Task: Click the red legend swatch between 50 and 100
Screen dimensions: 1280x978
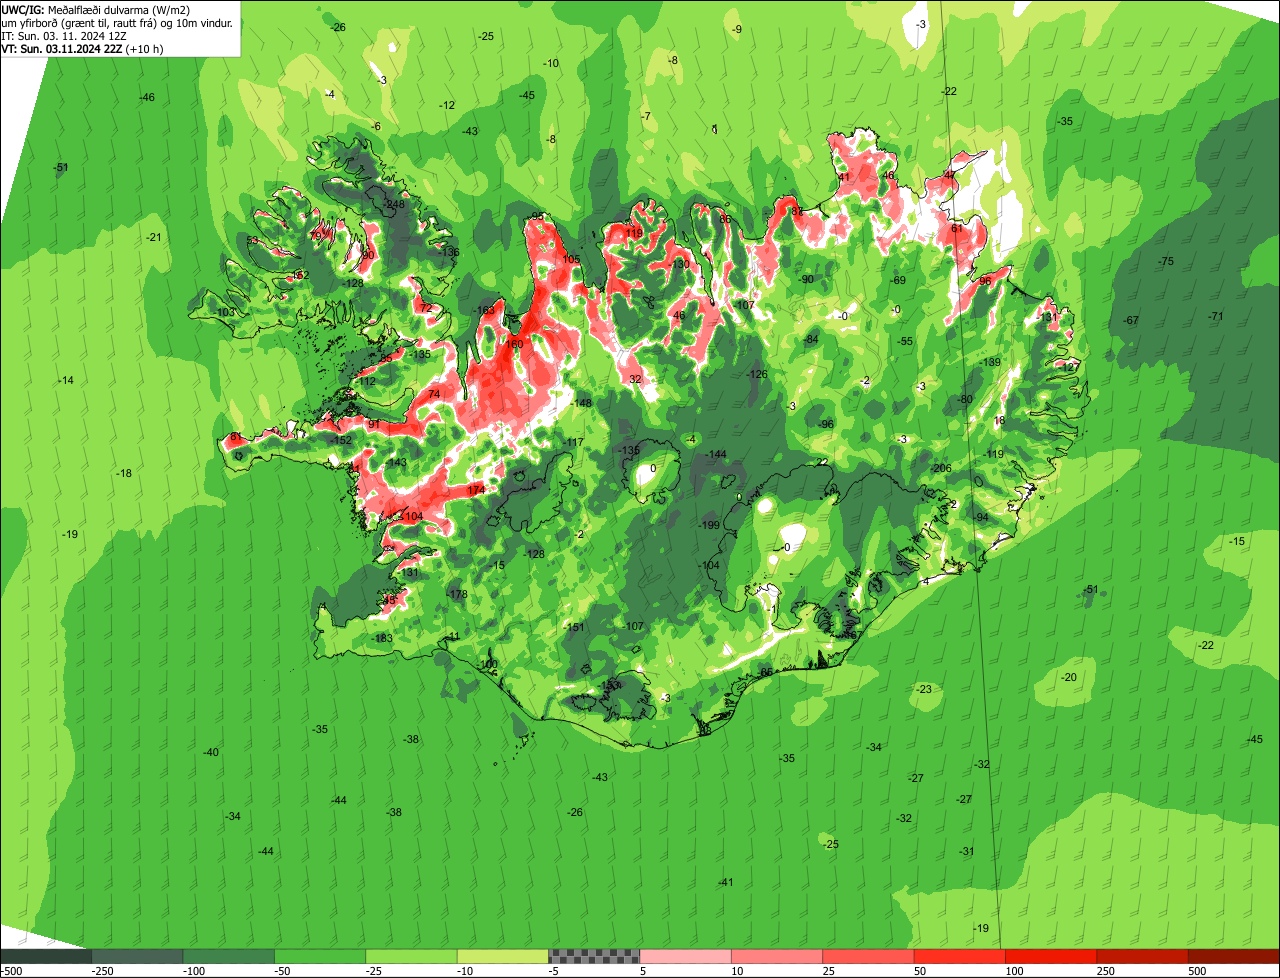Action: click(959, 956)
